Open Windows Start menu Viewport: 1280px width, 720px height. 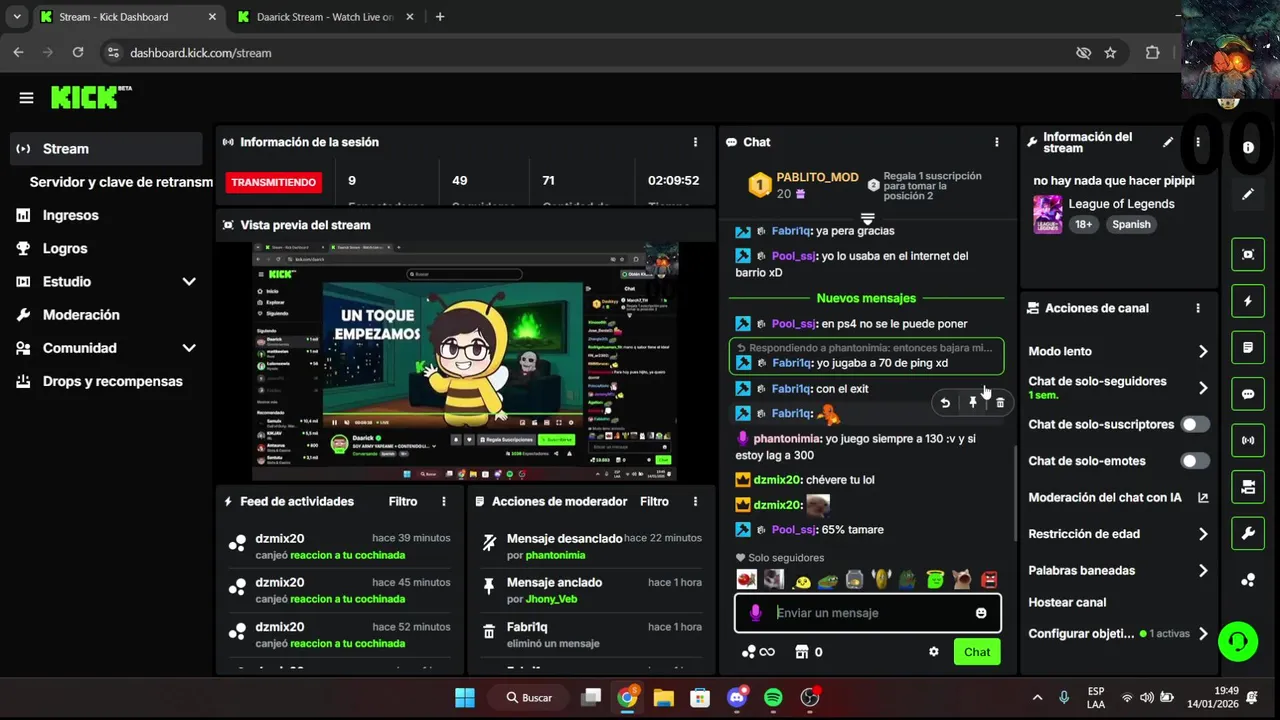(x=465, y=697)
